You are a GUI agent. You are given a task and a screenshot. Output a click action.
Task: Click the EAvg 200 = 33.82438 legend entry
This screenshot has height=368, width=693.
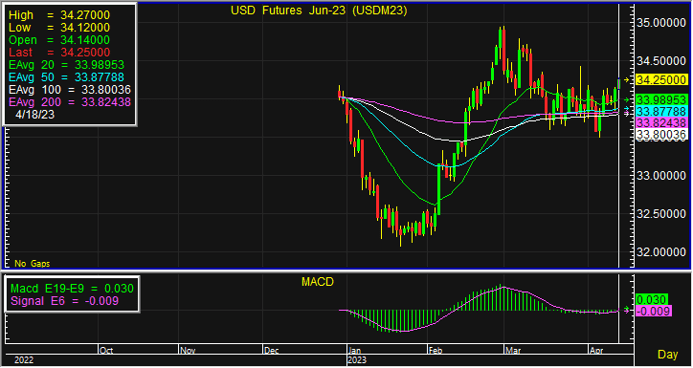pos(70,102)
